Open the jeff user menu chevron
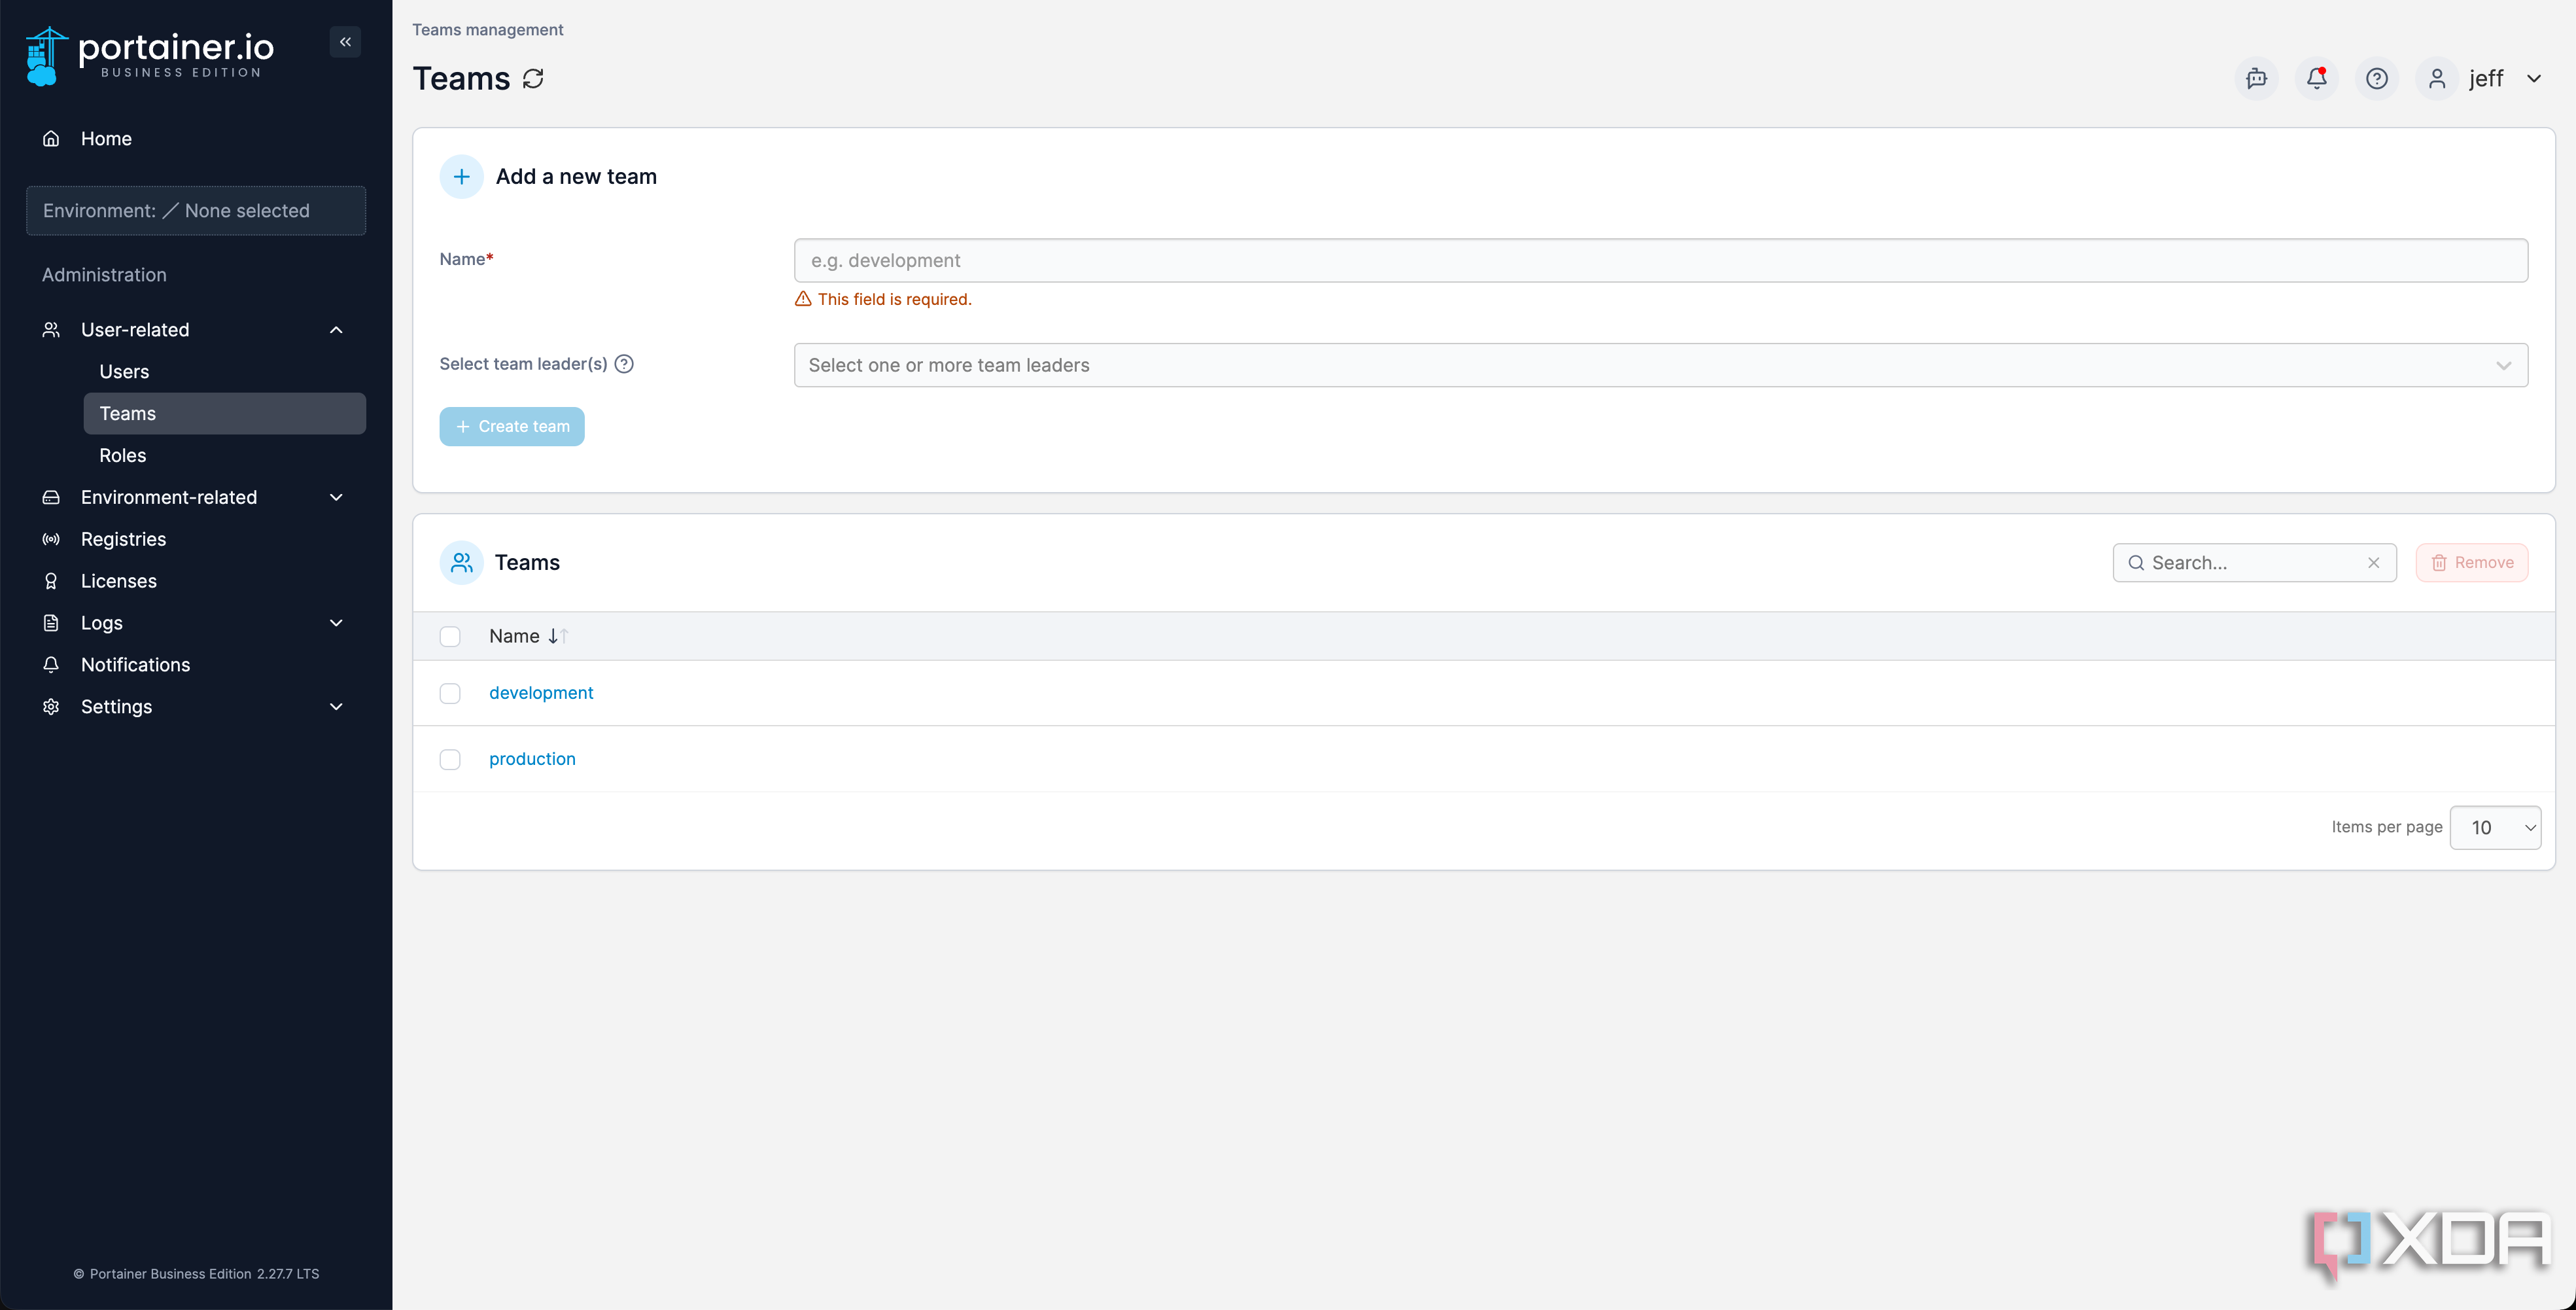2576x1310 pixels. coord(2533,79)
